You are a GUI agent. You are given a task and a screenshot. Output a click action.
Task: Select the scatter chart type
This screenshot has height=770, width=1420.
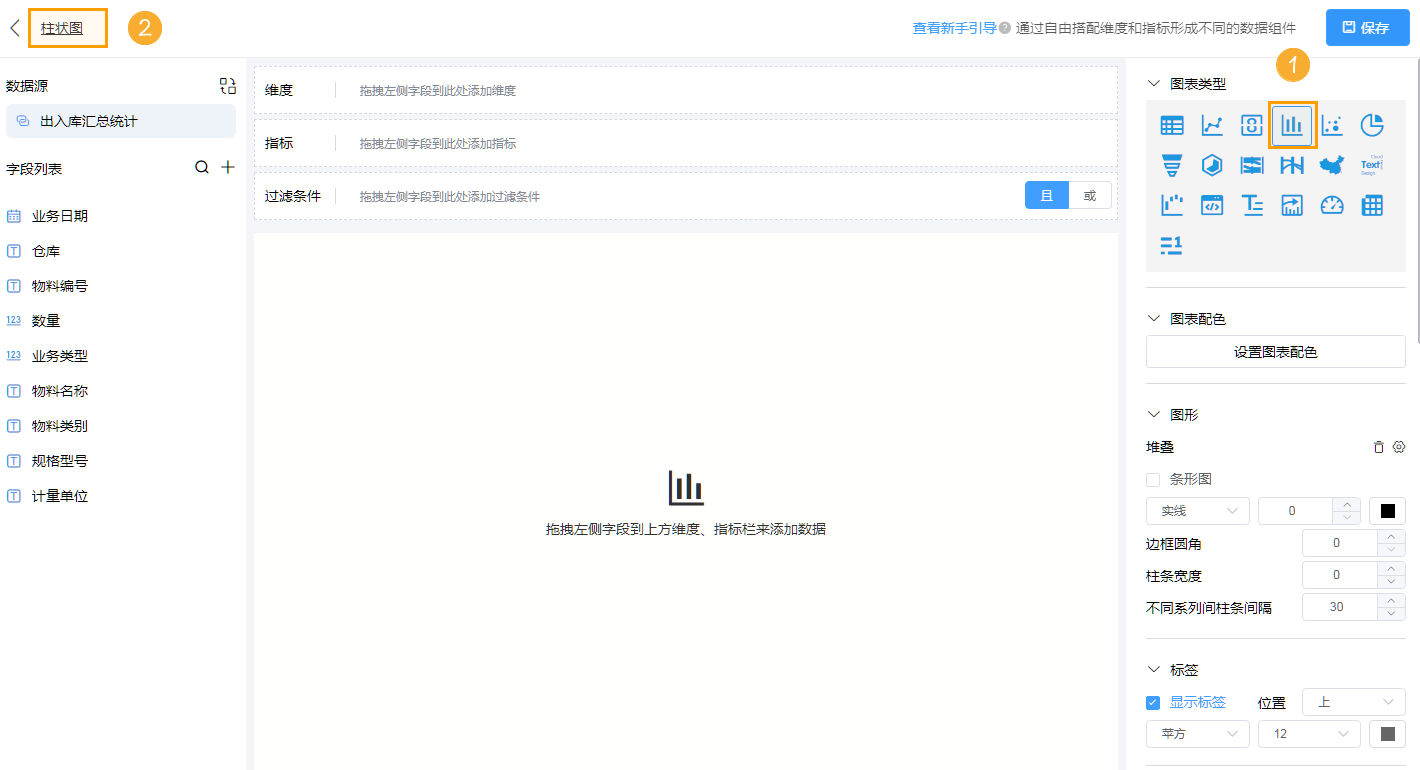[x=1331, y=125]
